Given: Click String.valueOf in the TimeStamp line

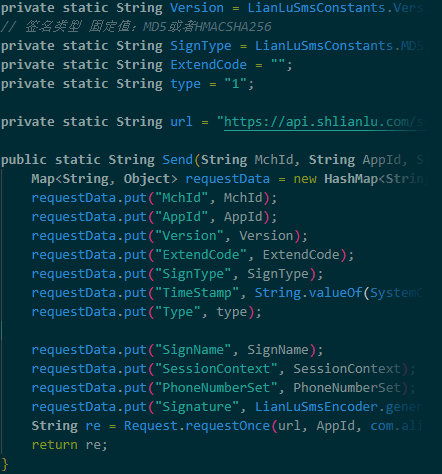Looking at the screenshot, I should 308,293.
